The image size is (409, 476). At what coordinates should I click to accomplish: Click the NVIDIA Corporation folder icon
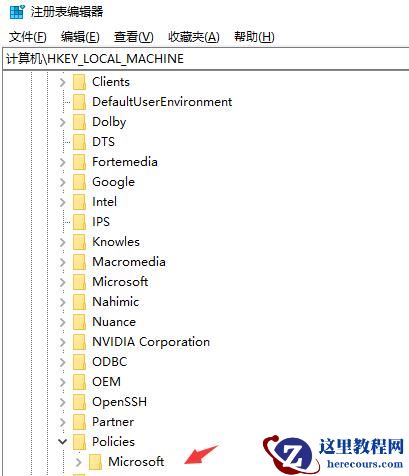tap(79, 342)
